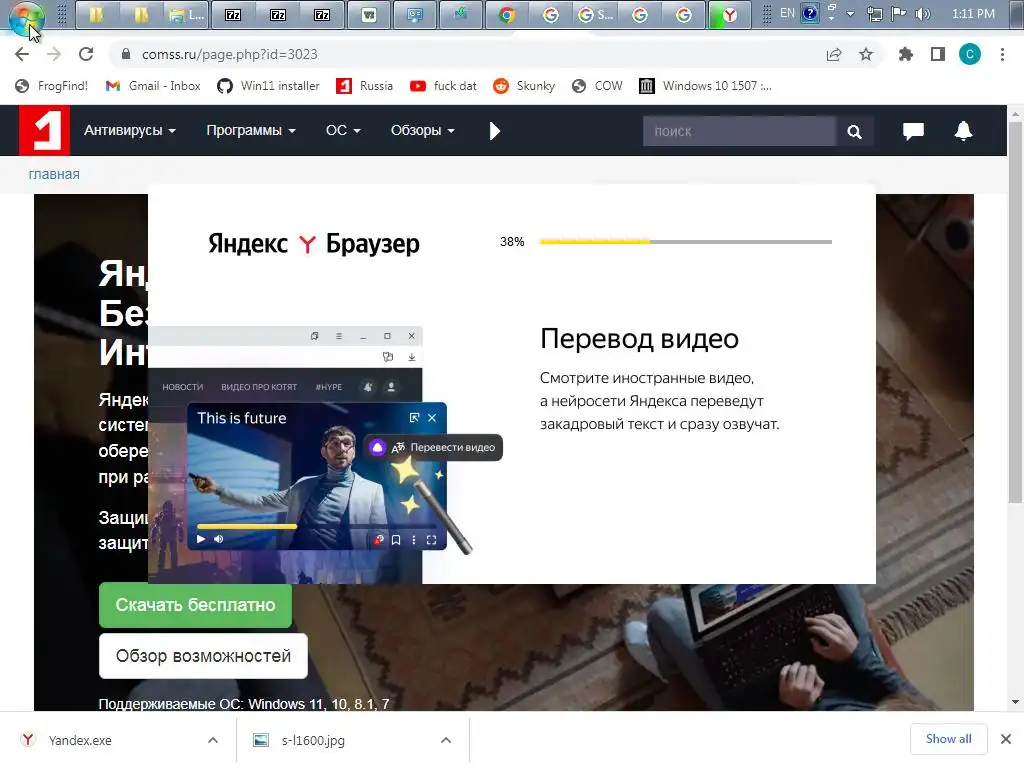The height and width of the screenshot is (768, 1024).
Task: Switch to the Libraries L... taskbar window
Action: pos(186,14)
